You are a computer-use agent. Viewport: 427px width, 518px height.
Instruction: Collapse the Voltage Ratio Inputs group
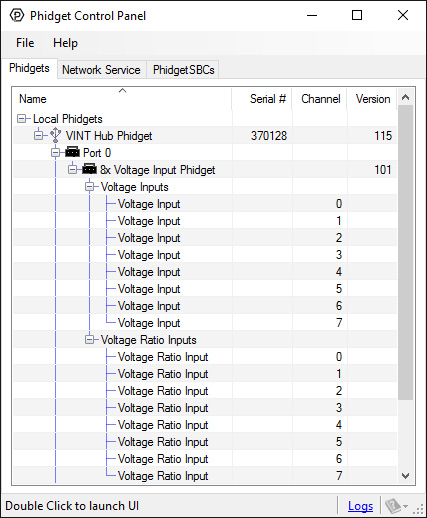89,340
